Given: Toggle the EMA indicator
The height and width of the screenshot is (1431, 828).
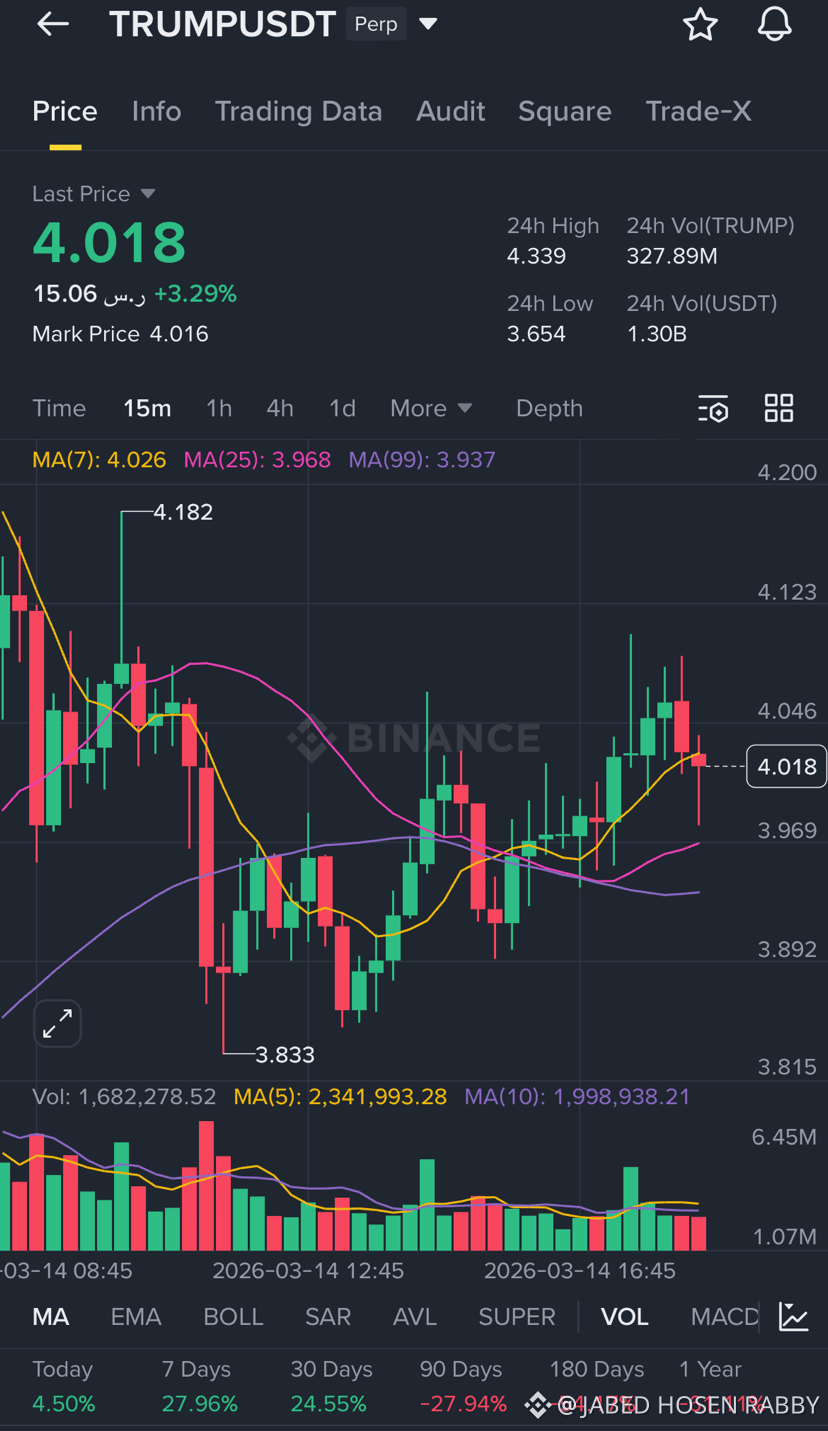Looking at the screenshot, I should pyautogui.click(x=136, y=1317).
